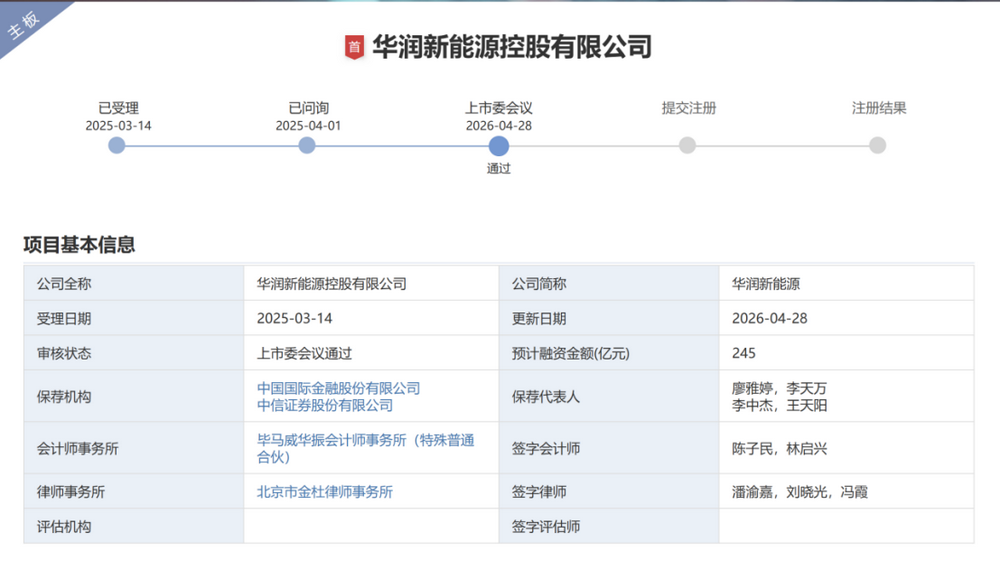Click the 通过 status label under the timeline

click(x=499, y=169)
